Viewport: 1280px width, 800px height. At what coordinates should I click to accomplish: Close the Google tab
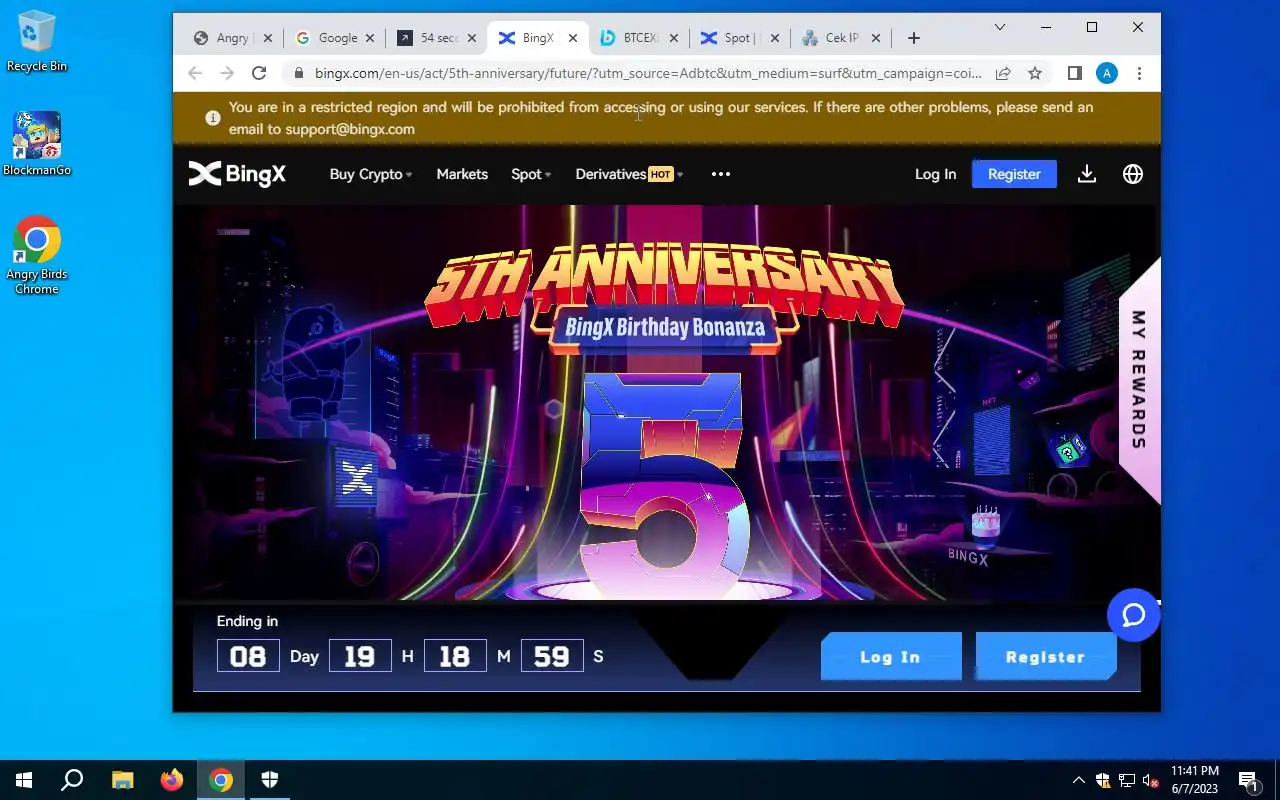(x=370, y=38)
